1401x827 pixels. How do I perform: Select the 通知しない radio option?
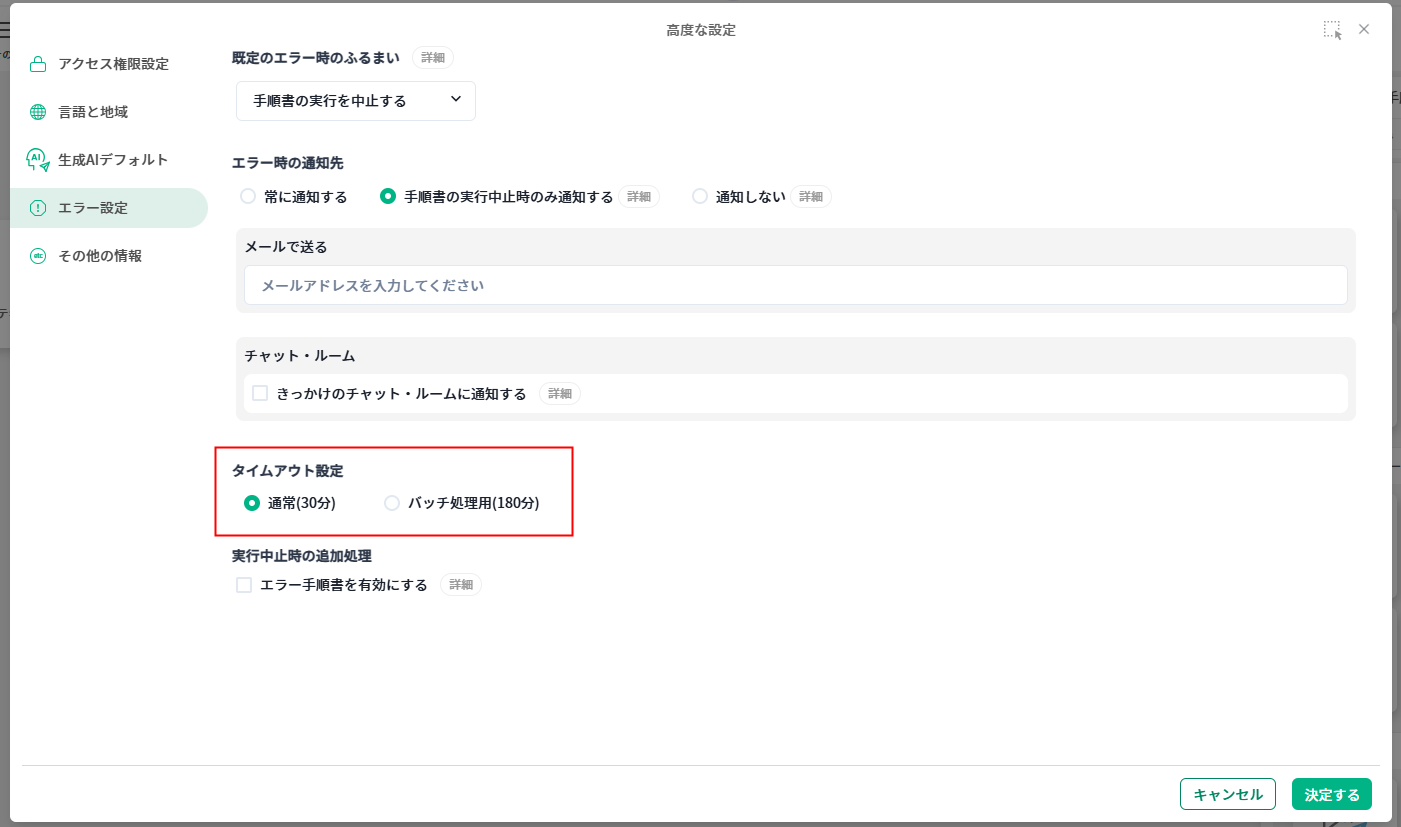[700, 197]
